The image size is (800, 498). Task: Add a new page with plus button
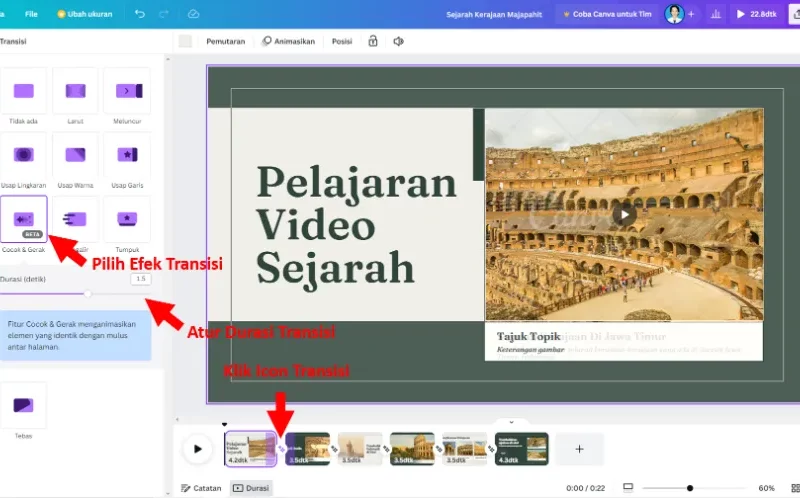click(x=580, y=449)
